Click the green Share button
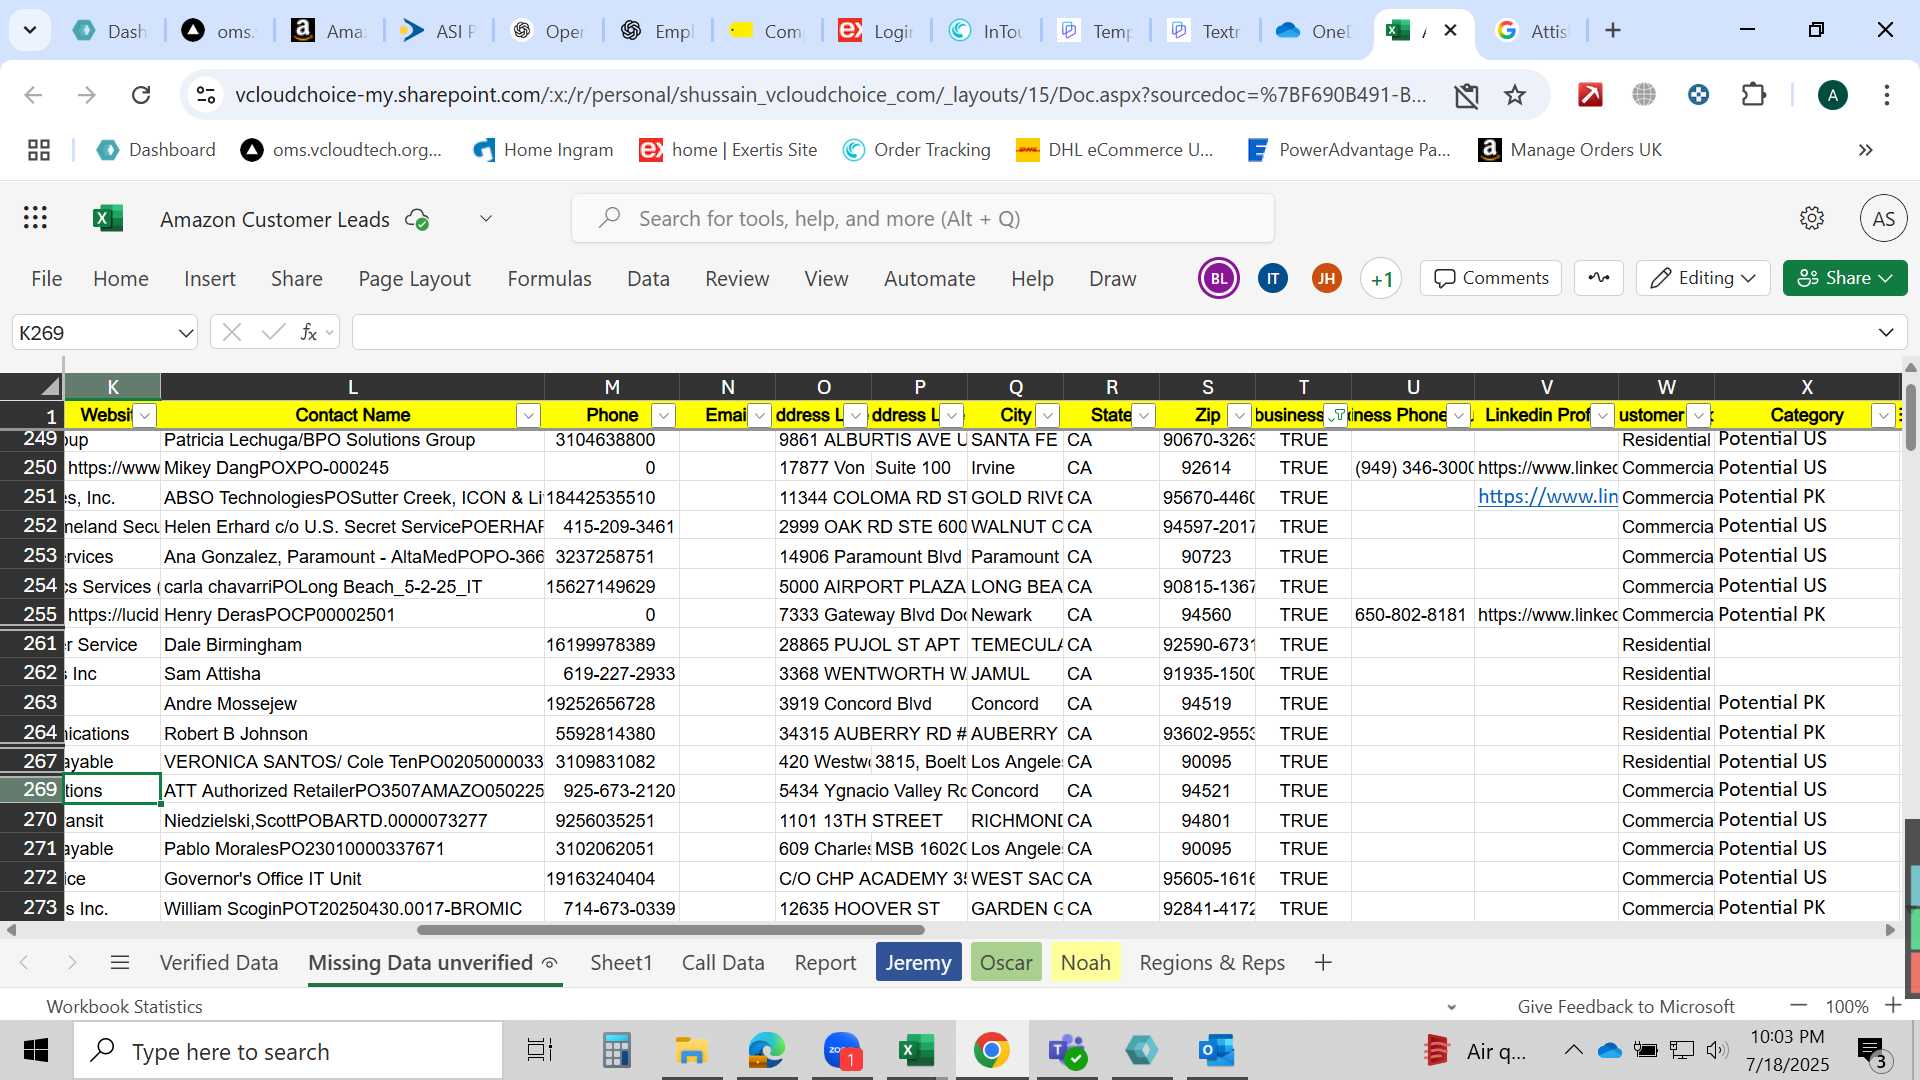The height and width of the screenshot is (1080, 1920). [1844, 278]
